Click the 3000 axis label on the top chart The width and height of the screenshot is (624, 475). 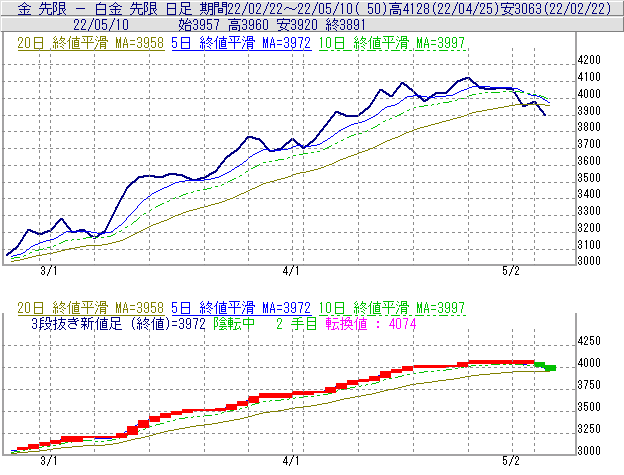[x=589, y=261]
